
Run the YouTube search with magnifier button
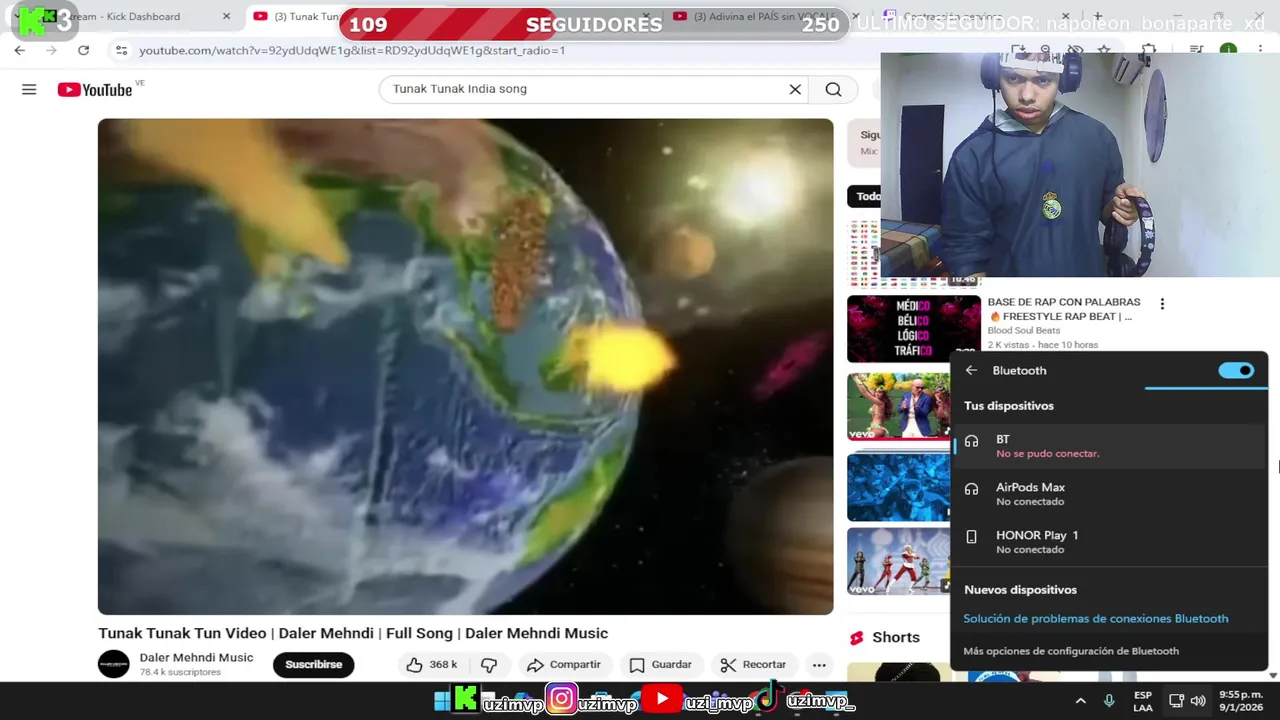click(833, 89)
